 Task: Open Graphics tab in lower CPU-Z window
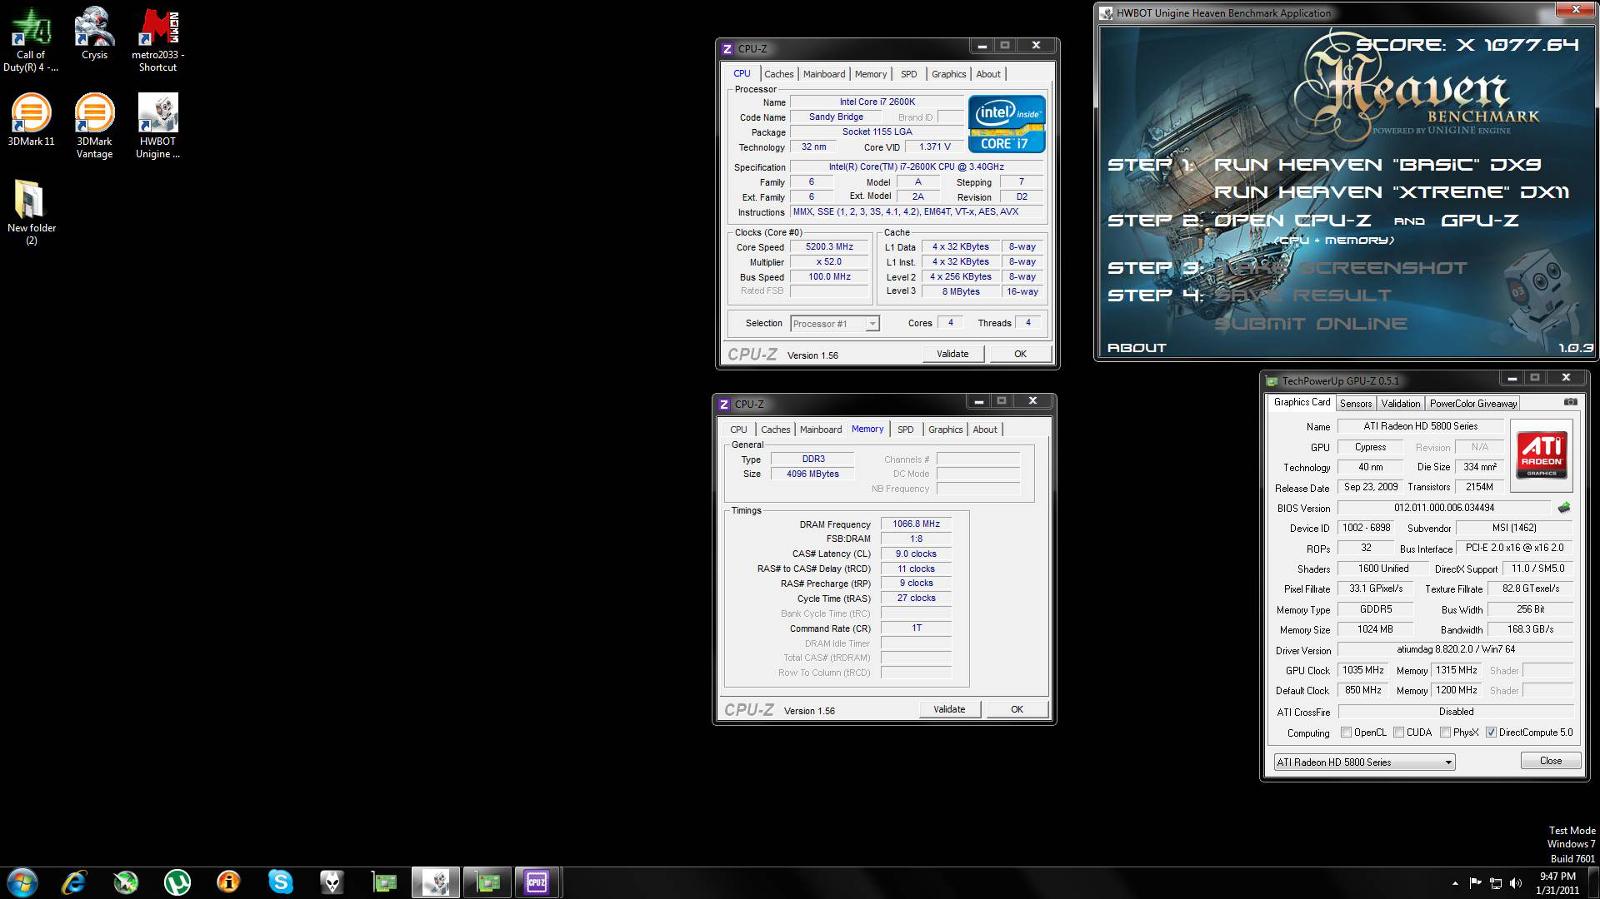[945, 430]
